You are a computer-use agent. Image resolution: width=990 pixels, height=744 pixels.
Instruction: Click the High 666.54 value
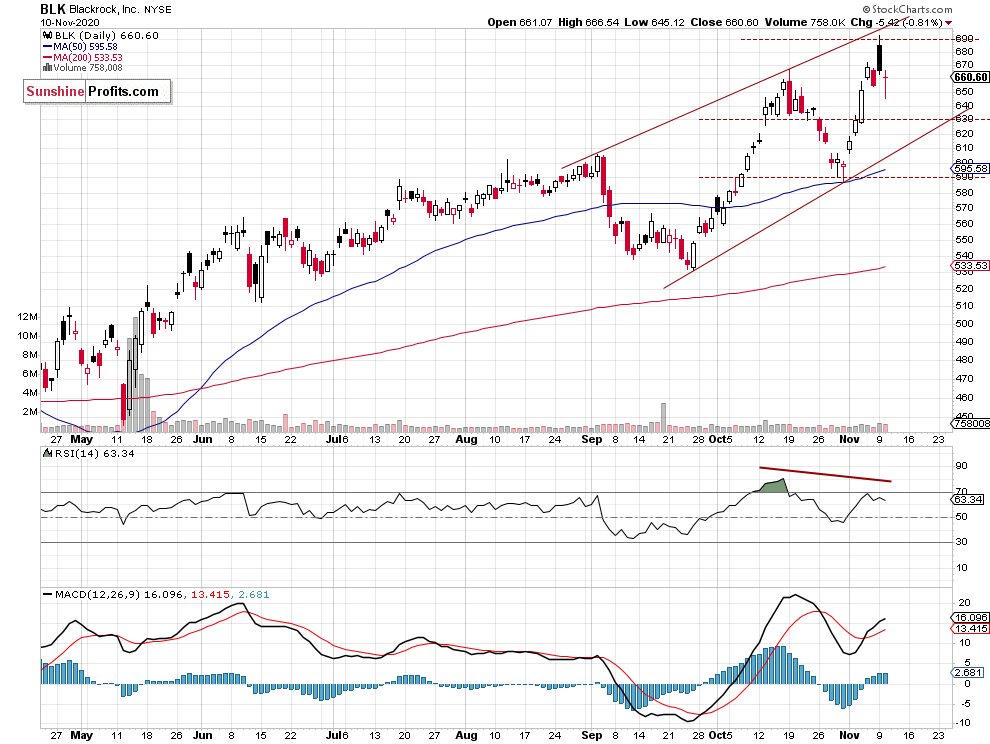point(587,22)
